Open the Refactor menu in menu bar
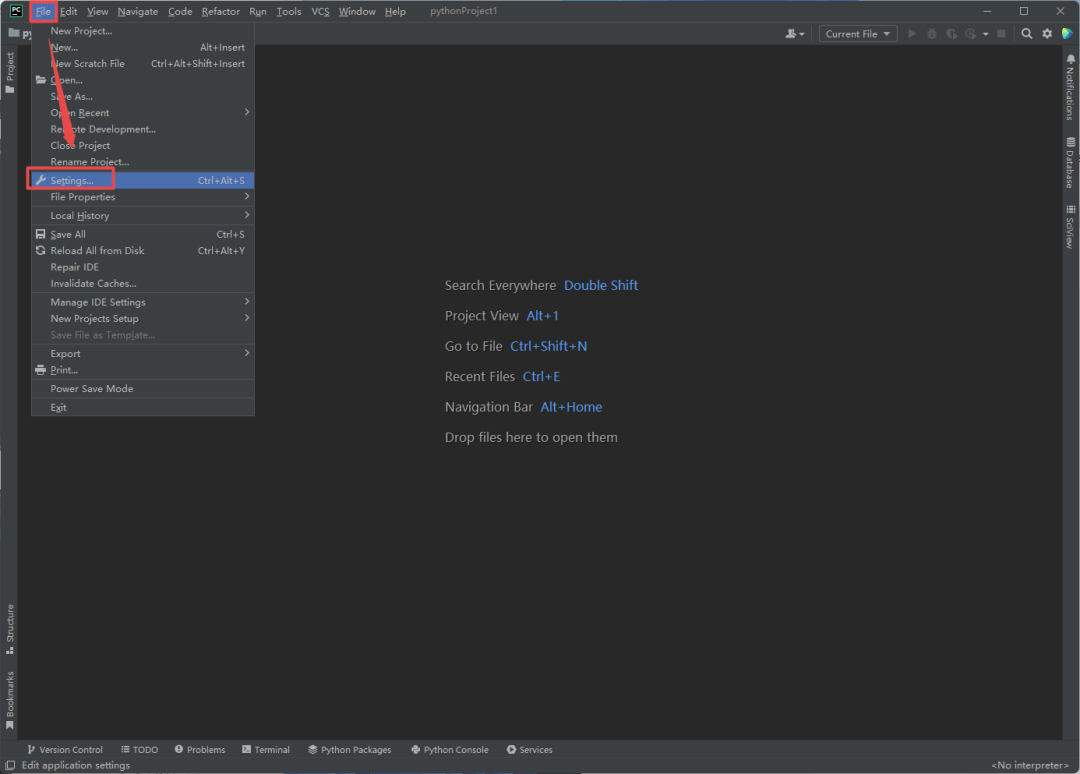The image size is (1080, 774). pos(220,11)
